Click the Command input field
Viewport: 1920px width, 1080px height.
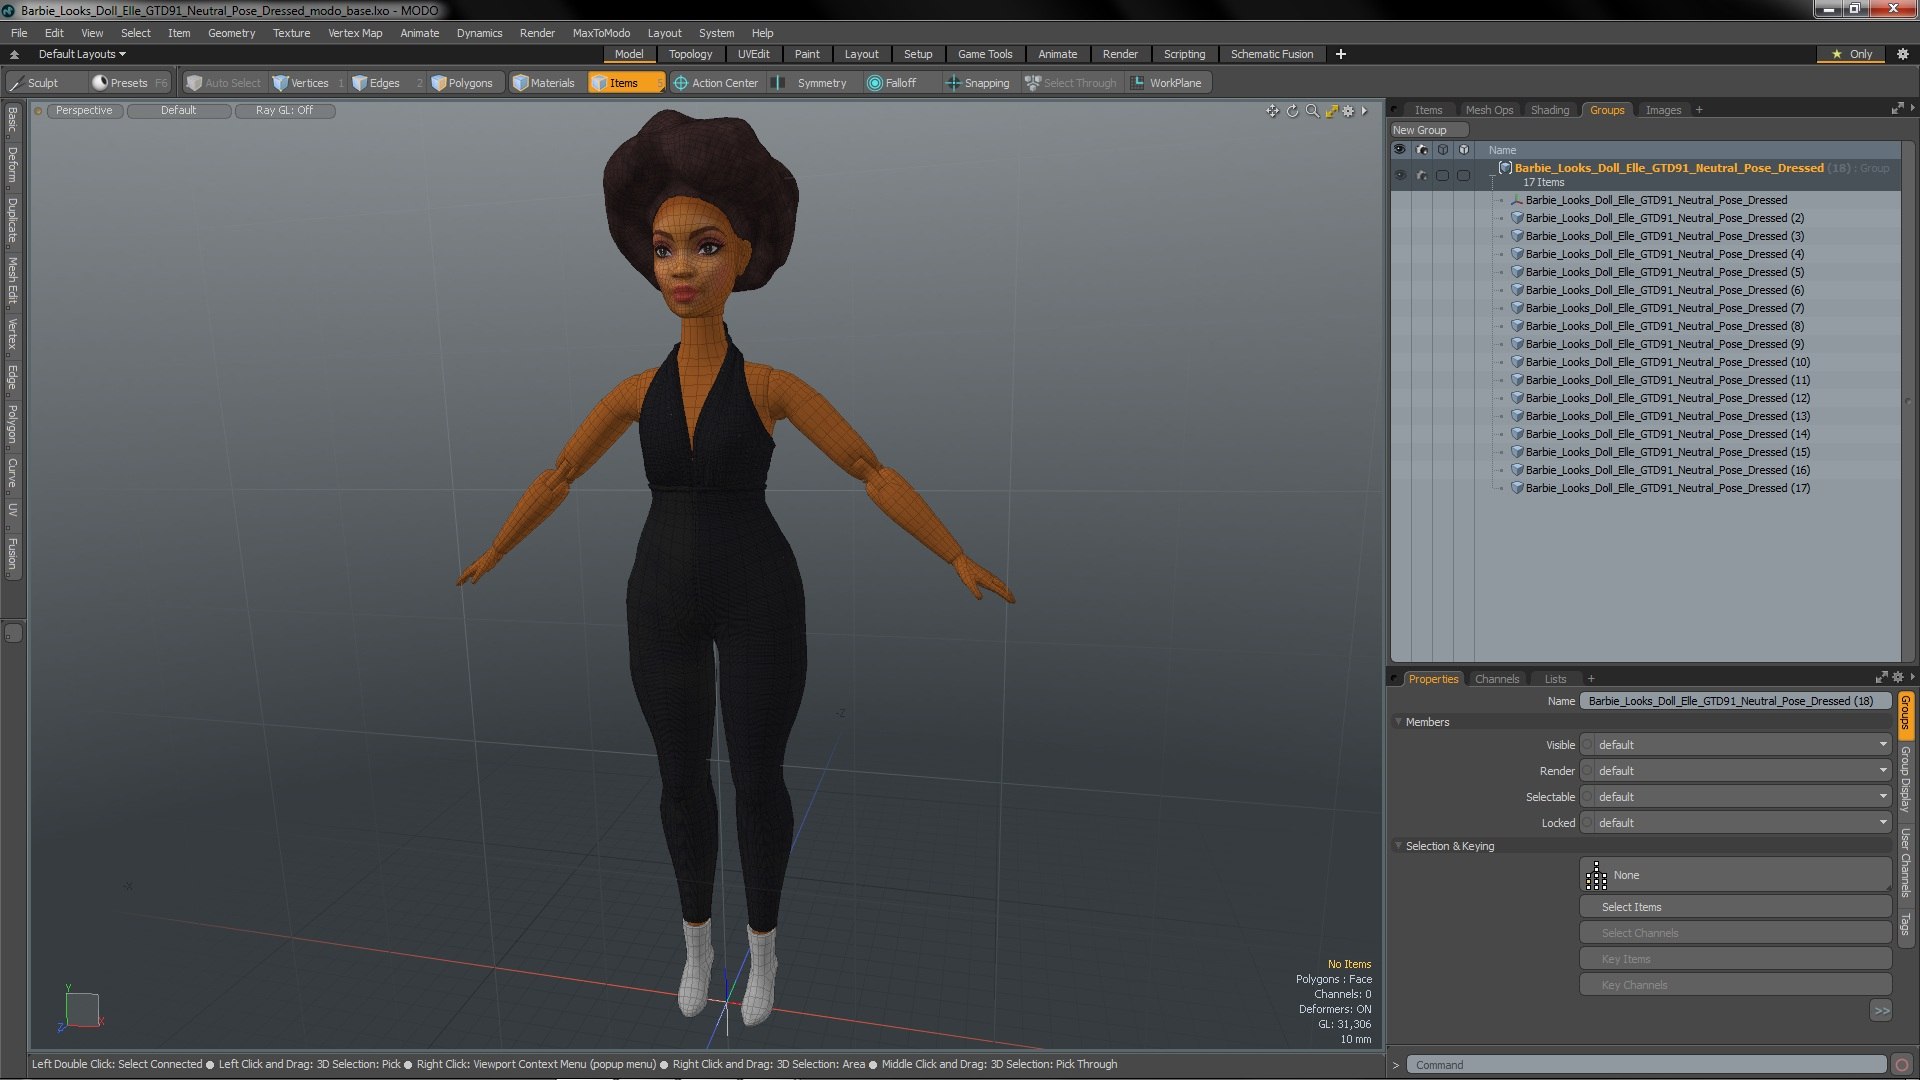click(1647, 1065)
